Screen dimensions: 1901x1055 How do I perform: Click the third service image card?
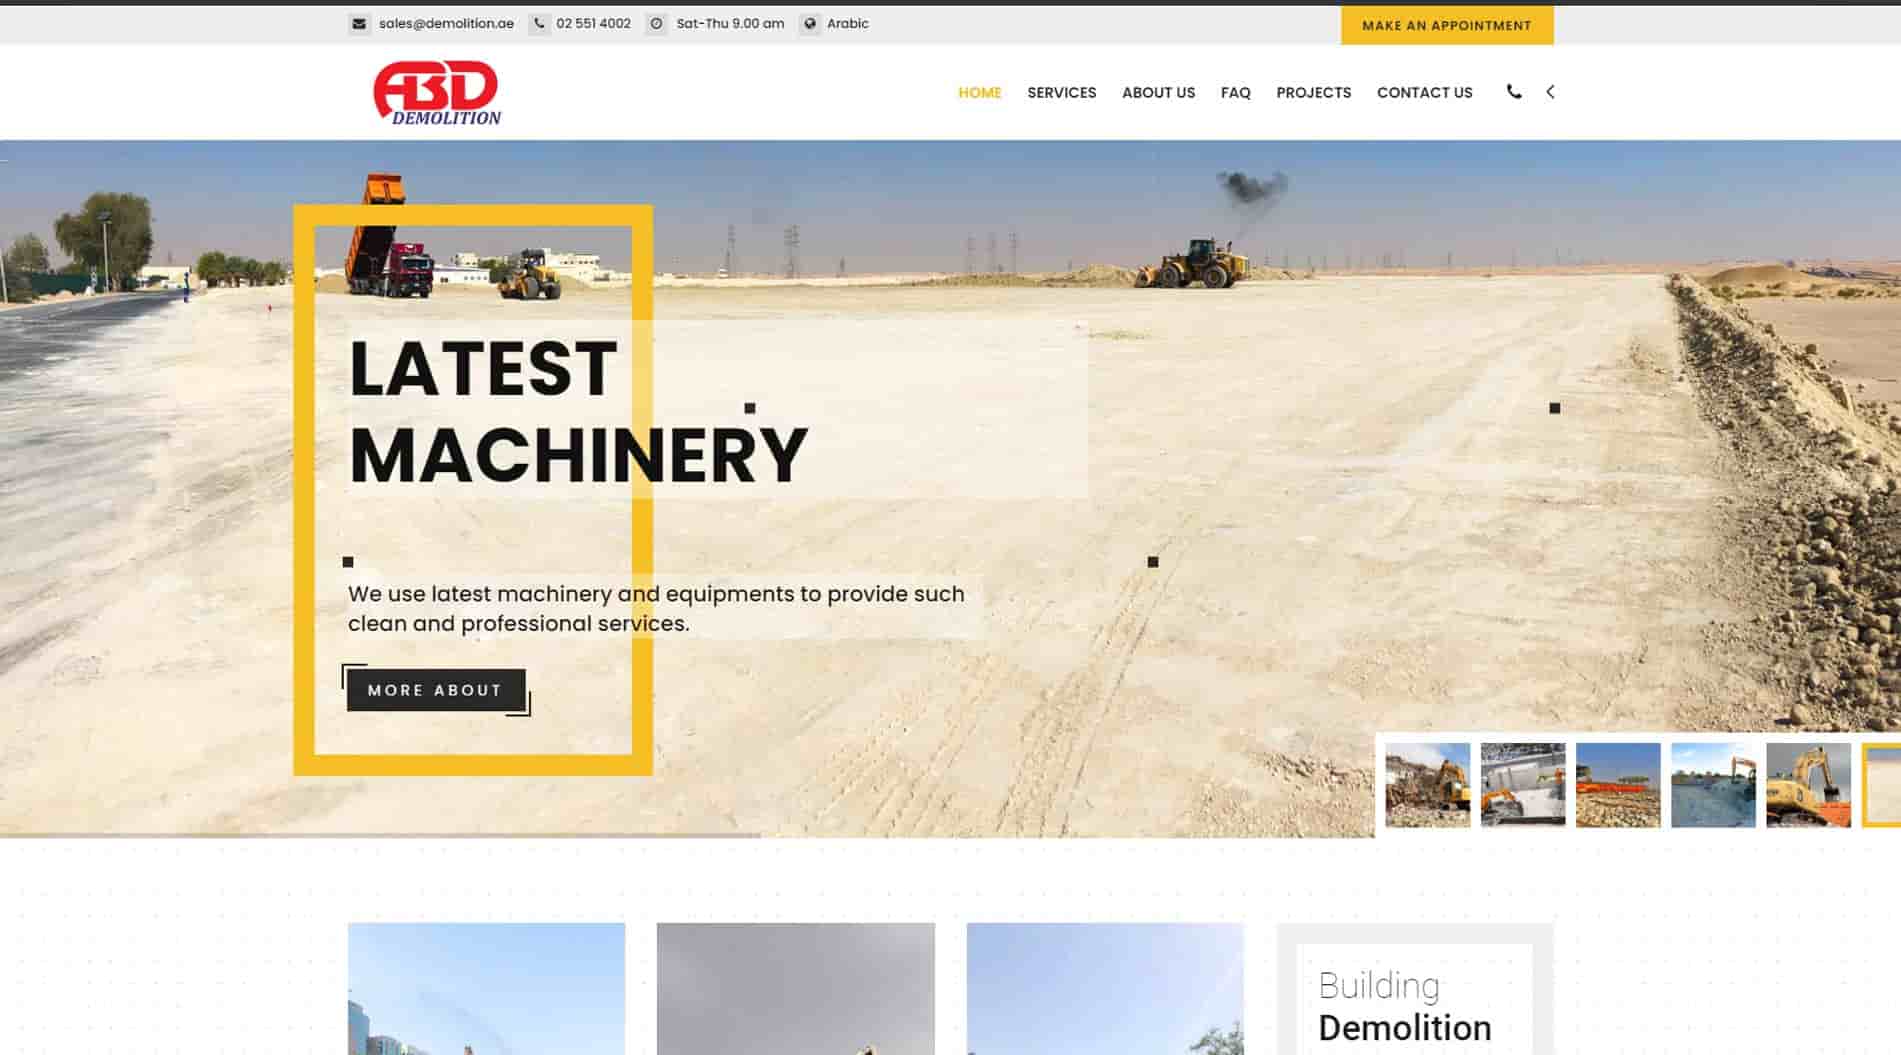tap(1105, 989)
